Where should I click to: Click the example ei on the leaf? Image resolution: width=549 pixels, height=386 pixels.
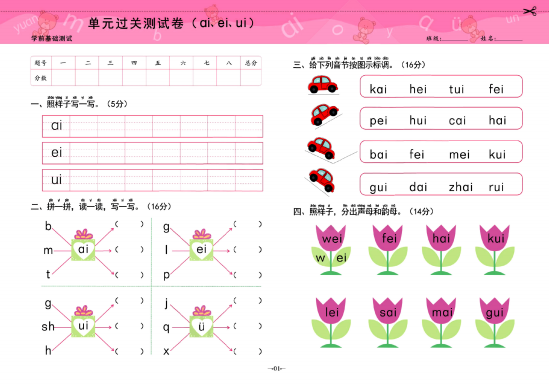coord(341,258)
